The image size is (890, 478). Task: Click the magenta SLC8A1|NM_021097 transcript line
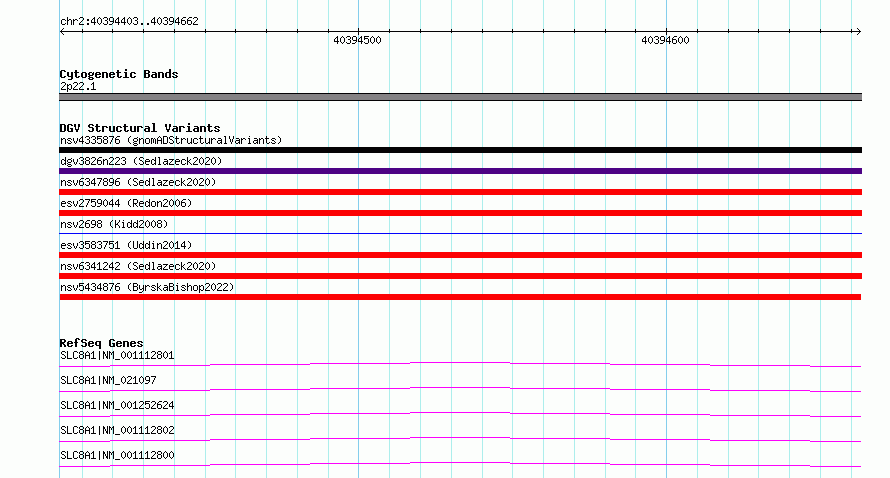(460, 388)
